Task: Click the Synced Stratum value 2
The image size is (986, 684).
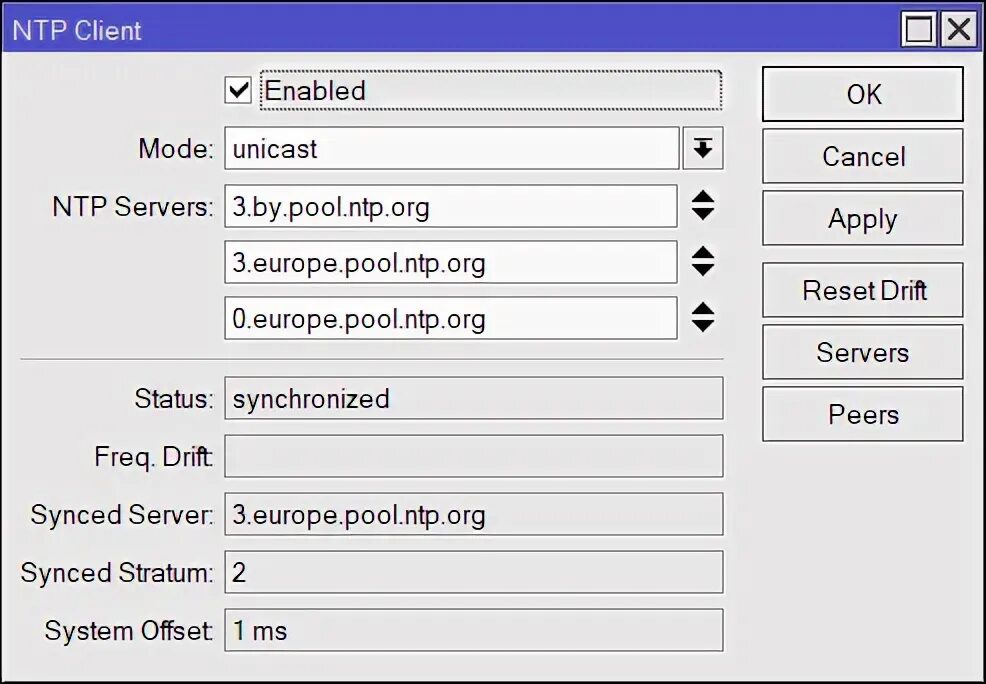Action: point(474,572)
